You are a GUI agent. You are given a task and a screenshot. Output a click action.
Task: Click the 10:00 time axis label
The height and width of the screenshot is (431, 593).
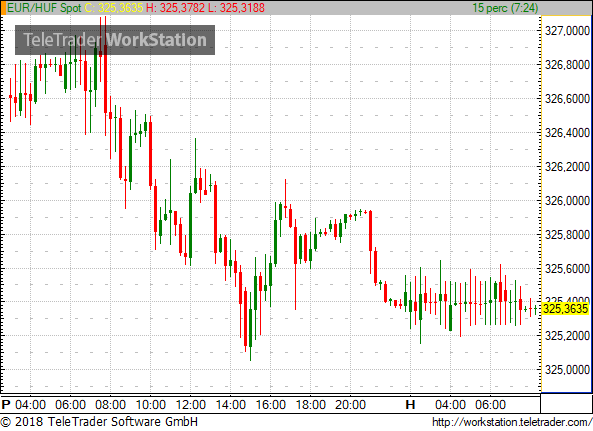click(x=151, y=405)
